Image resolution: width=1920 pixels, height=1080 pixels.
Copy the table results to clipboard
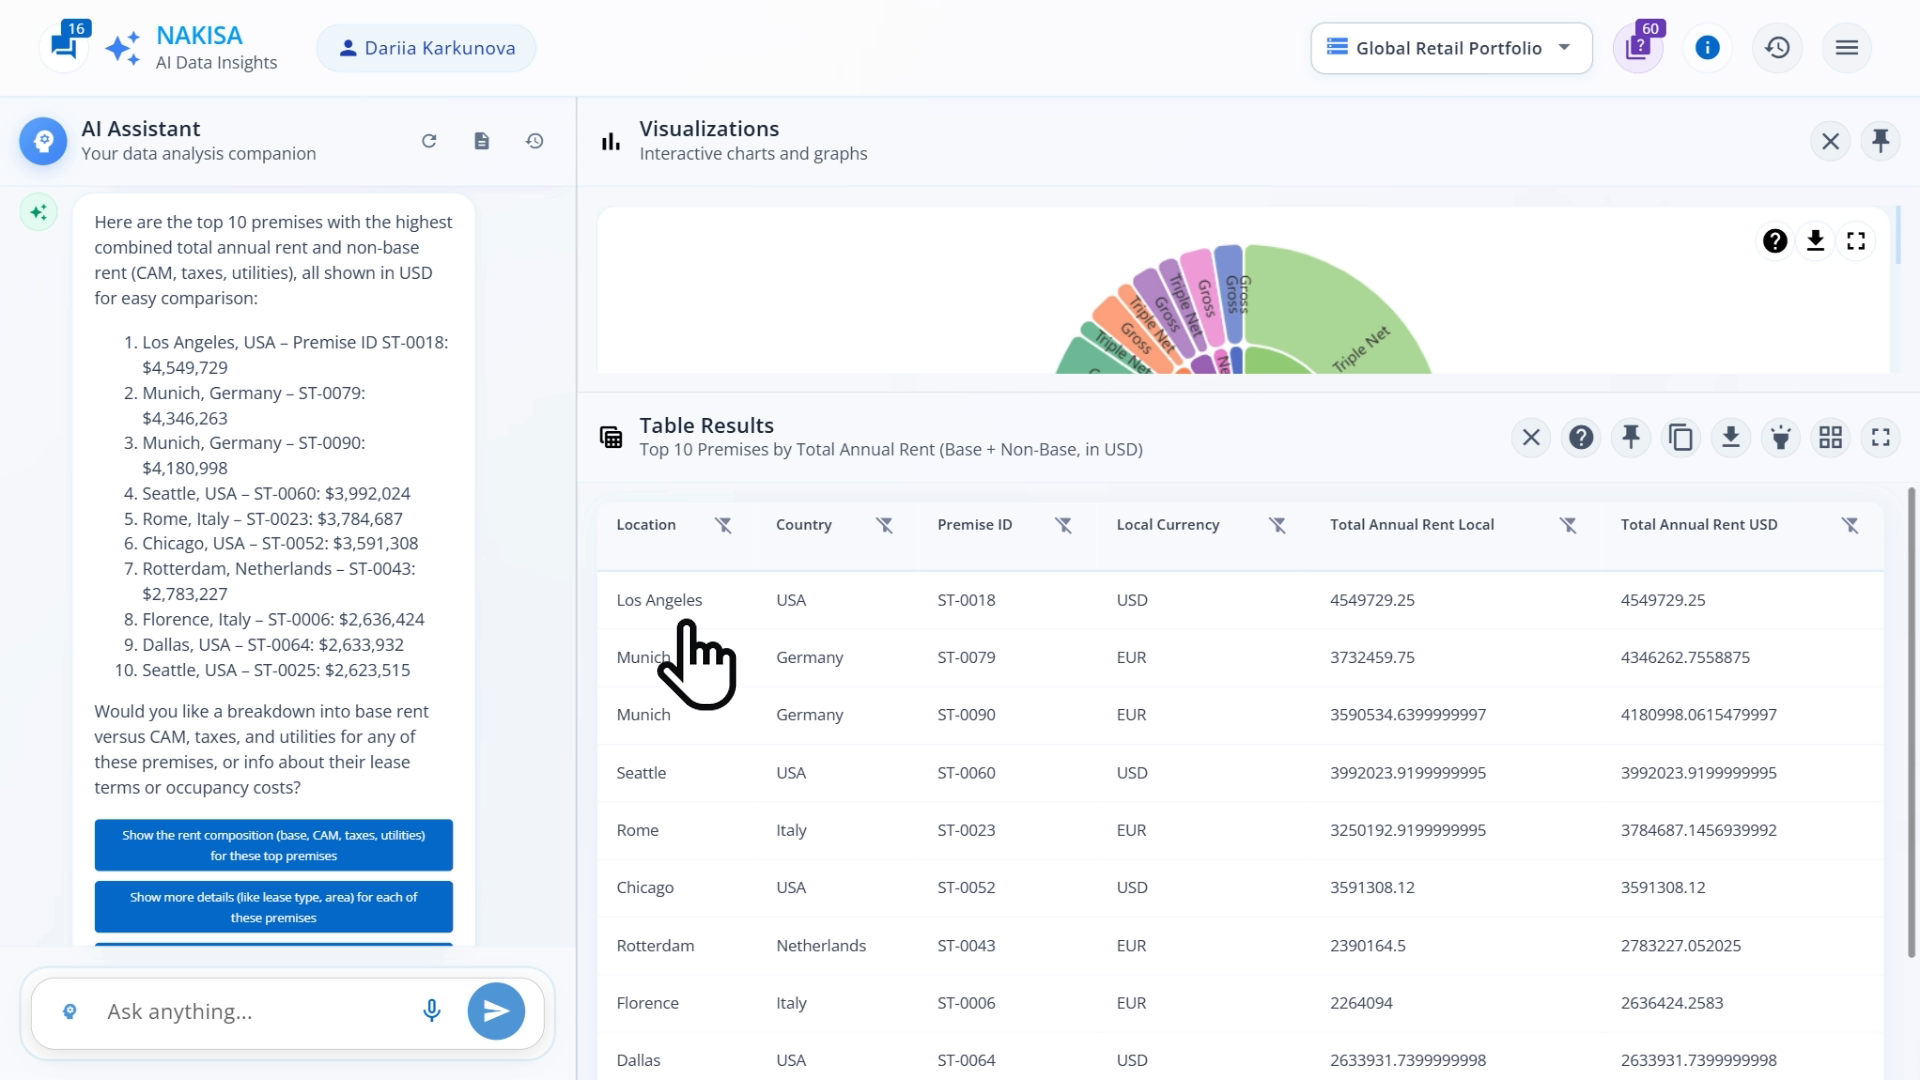[1680, 437]
